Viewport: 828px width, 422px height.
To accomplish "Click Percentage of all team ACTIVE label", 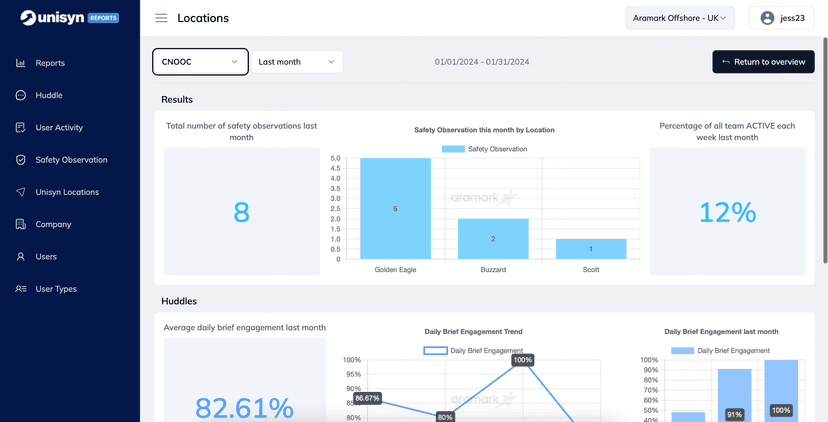I will [x=727, y=132].
